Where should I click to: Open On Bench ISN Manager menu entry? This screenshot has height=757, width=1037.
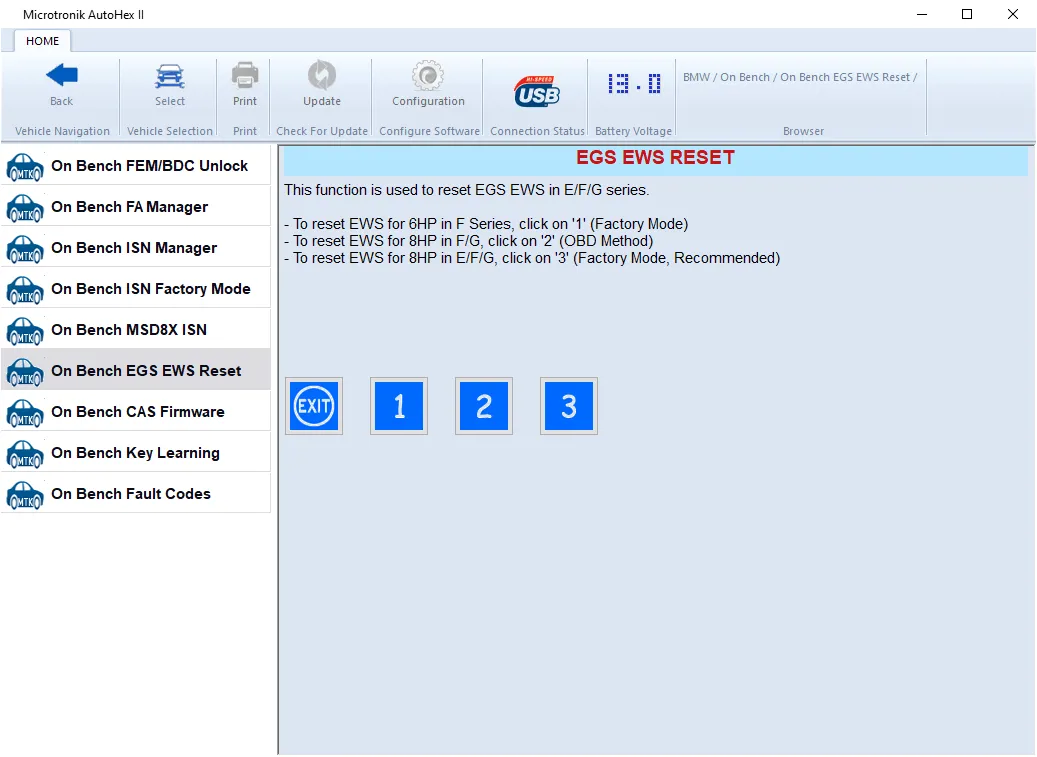point(136,247)
